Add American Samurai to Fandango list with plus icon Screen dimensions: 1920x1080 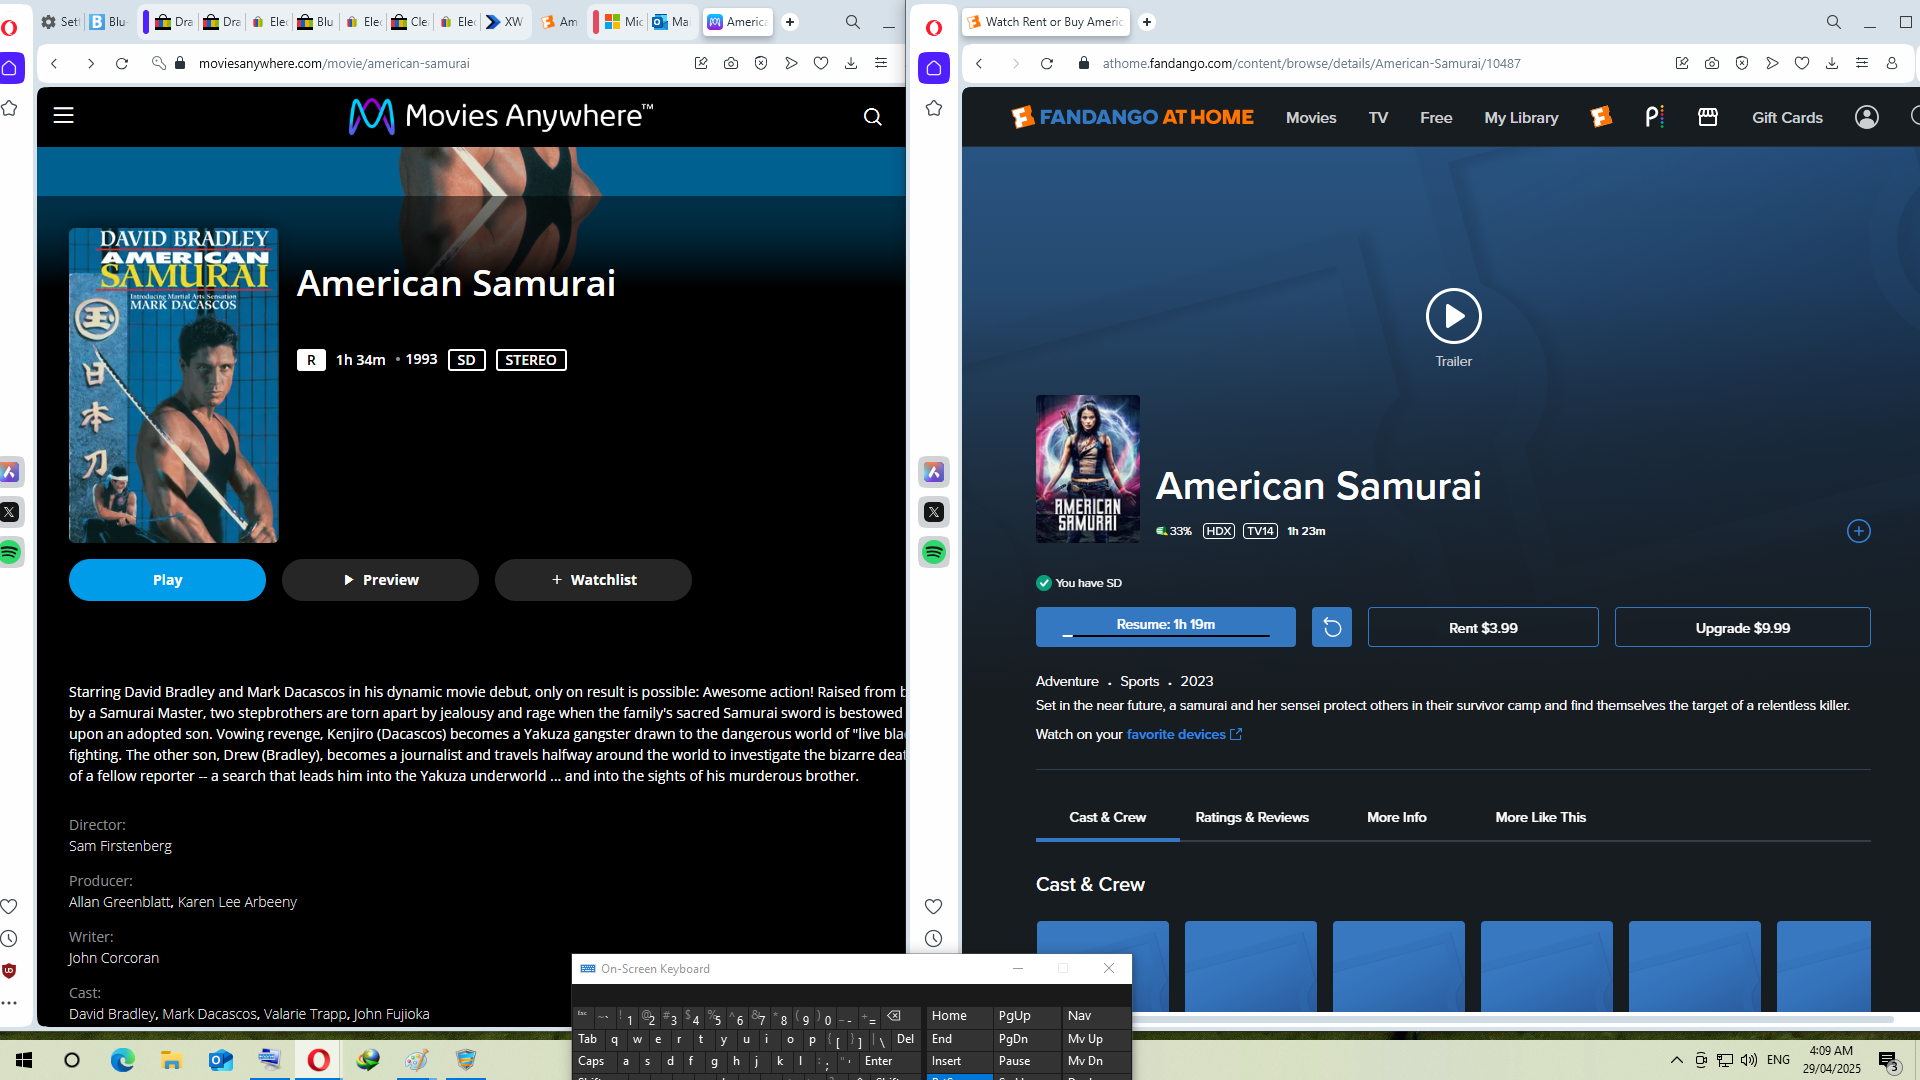(x=1858, y=531)
